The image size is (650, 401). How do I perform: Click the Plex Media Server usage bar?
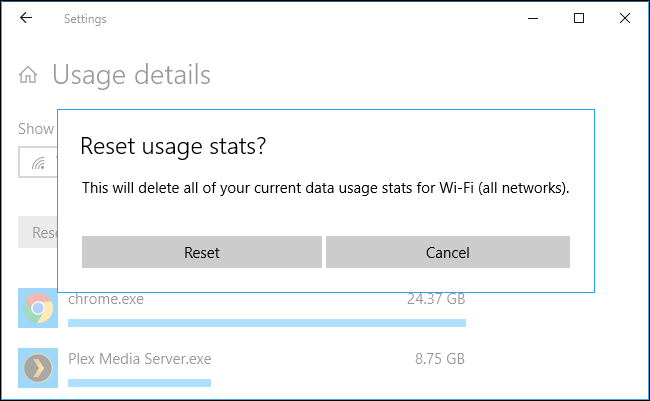pyautogui.click(x=140, y=383)
